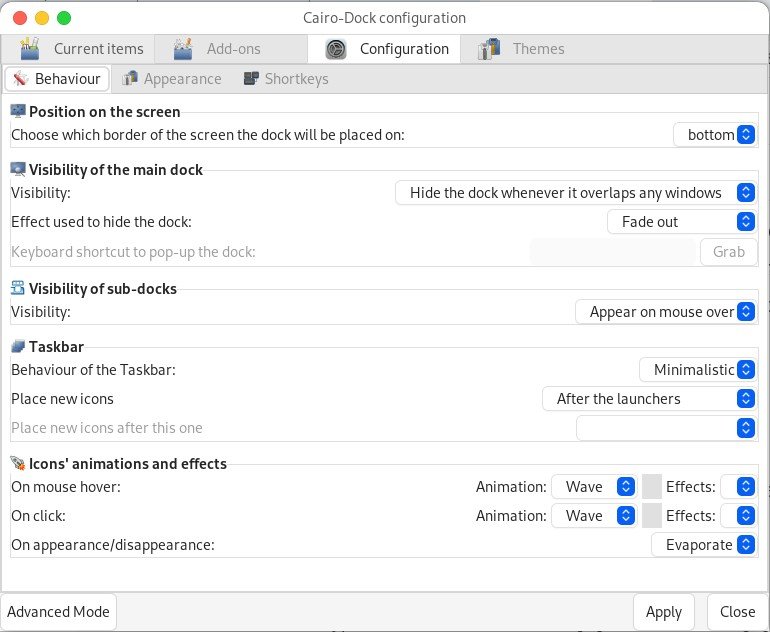Viewport: 770px width, 632px height.
Task: Click the Add-ons tab icon
Action: pyautogui.click(x=183, y=49)
